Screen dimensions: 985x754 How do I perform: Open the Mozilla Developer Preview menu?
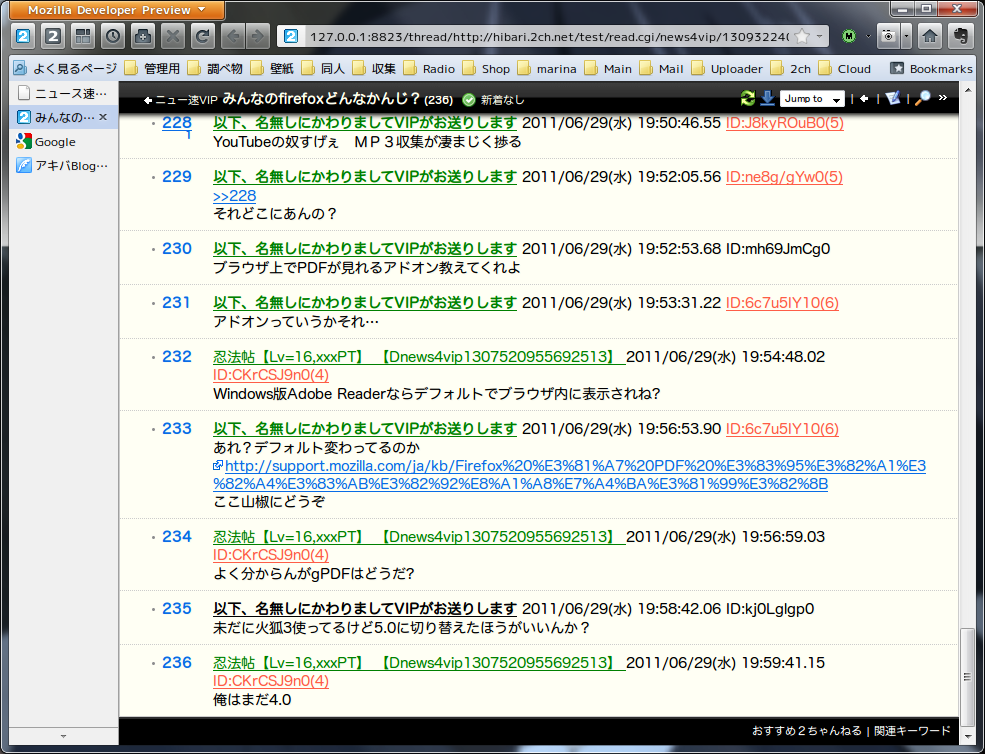pos(117,10)
